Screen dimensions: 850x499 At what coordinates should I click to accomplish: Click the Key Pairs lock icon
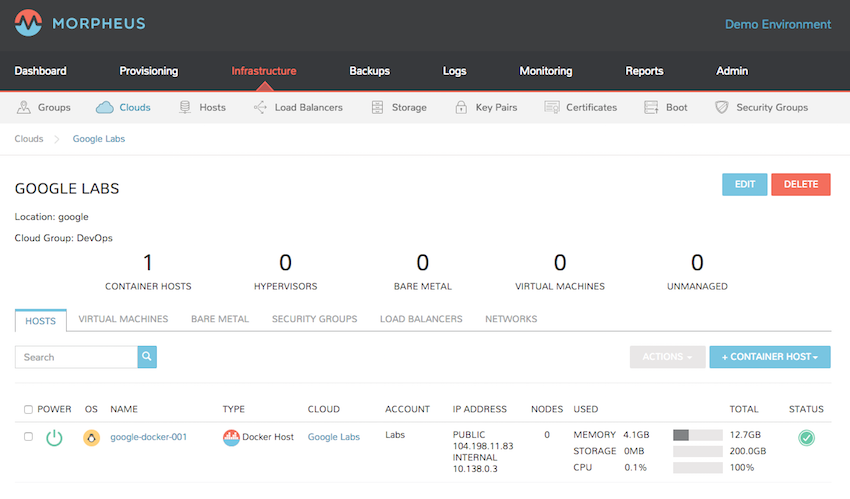461,107
